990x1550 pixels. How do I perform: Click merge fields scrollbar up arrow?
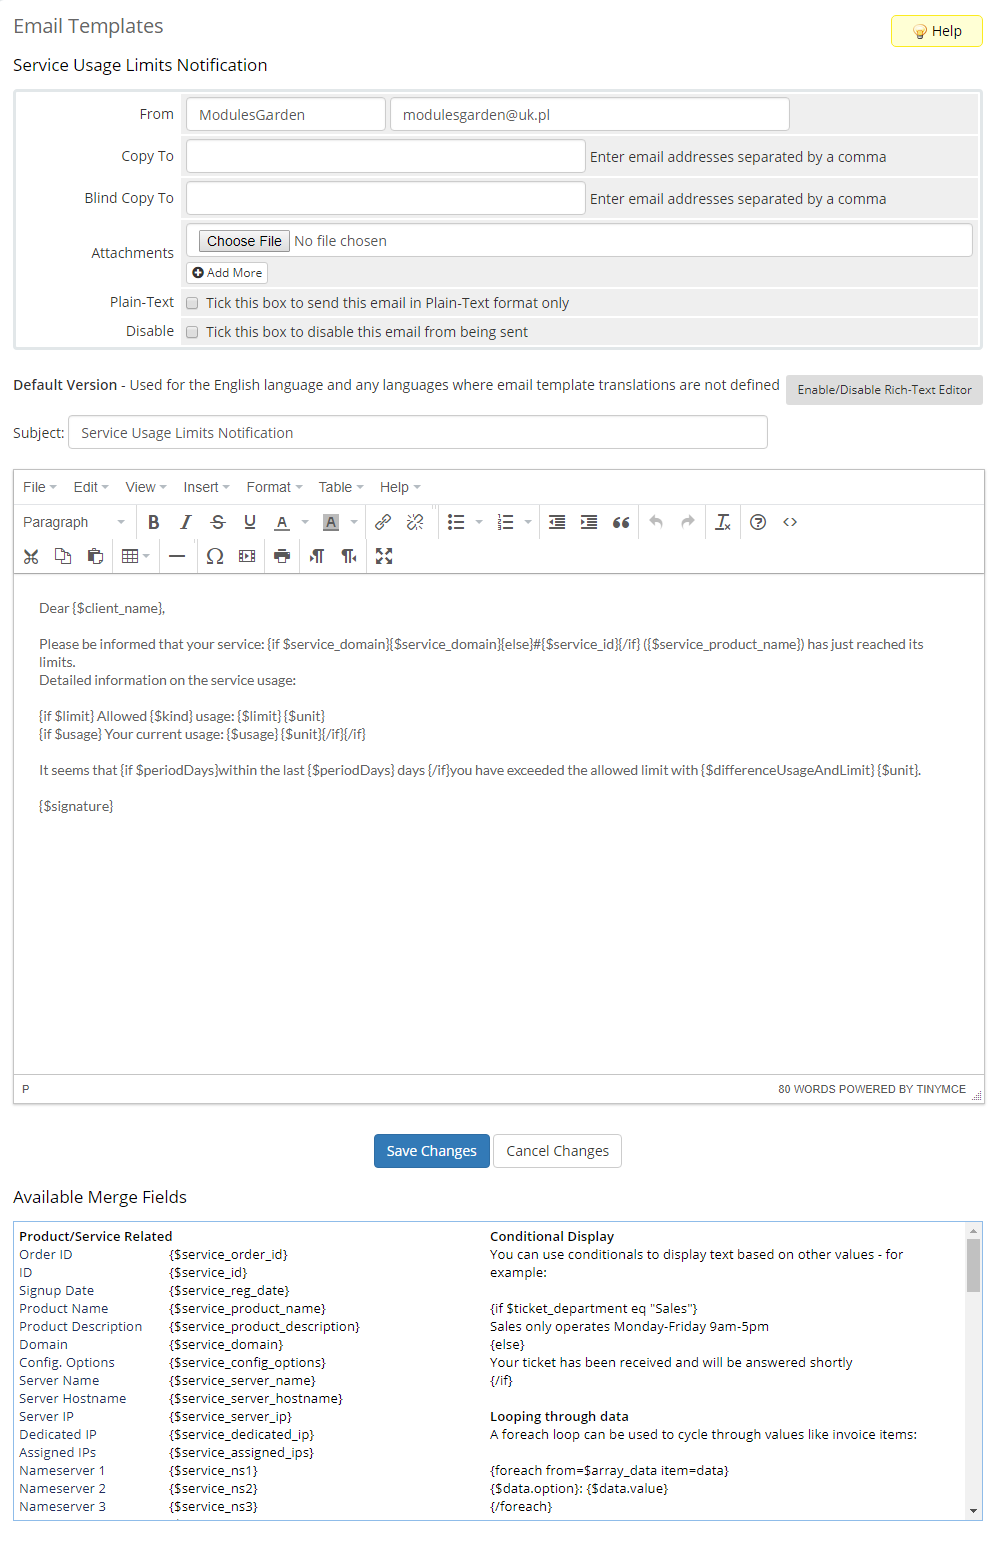[x=974, y=1231]
